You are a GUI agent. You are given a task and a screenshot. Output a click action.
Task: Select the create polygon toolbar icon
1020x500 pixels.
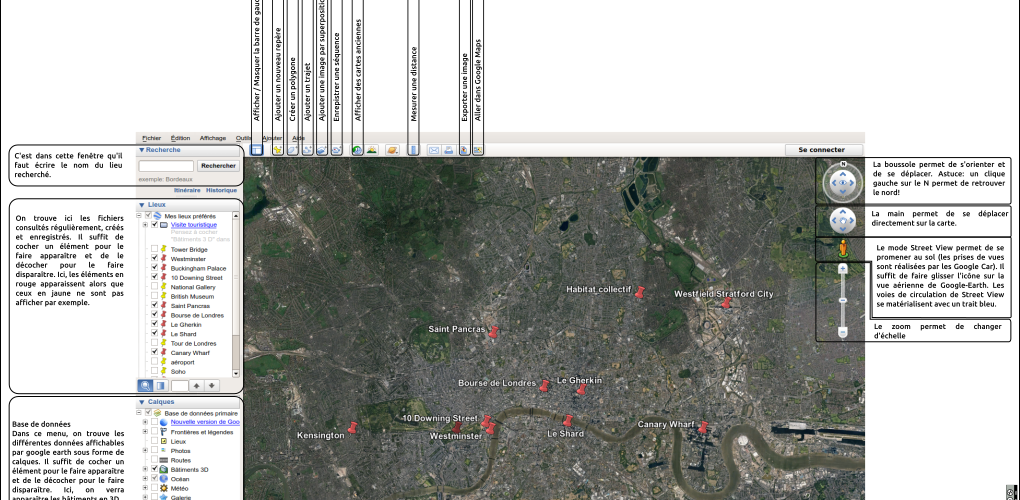[x=293, y=150]
